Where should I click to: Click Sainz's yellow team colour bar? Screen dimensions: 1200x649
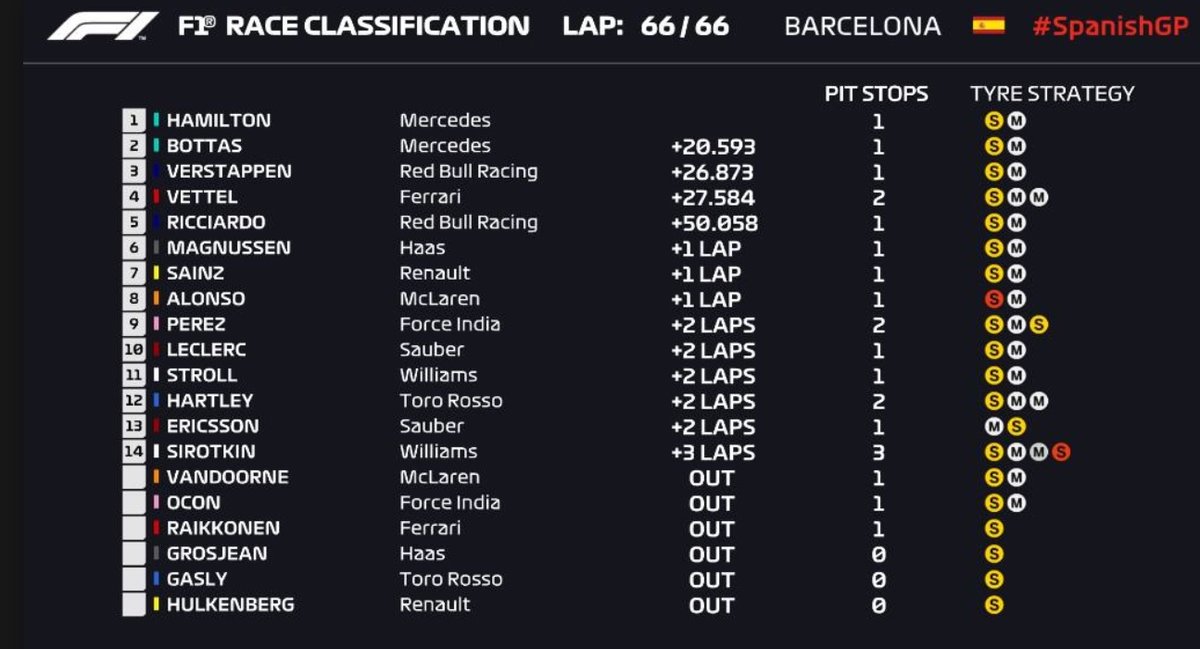tap(156, 274)
